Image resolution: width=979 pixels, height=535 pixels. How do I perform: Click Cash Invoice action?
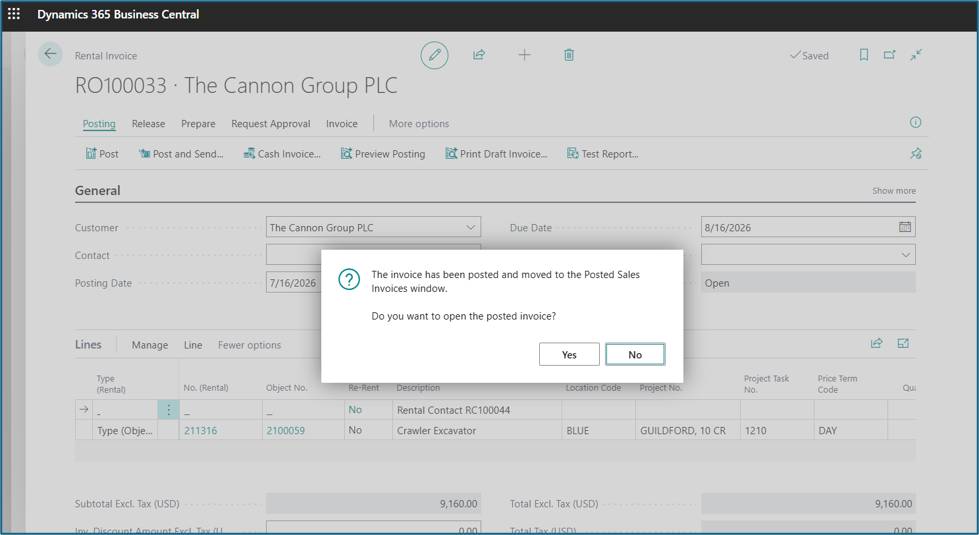[282, 154]
